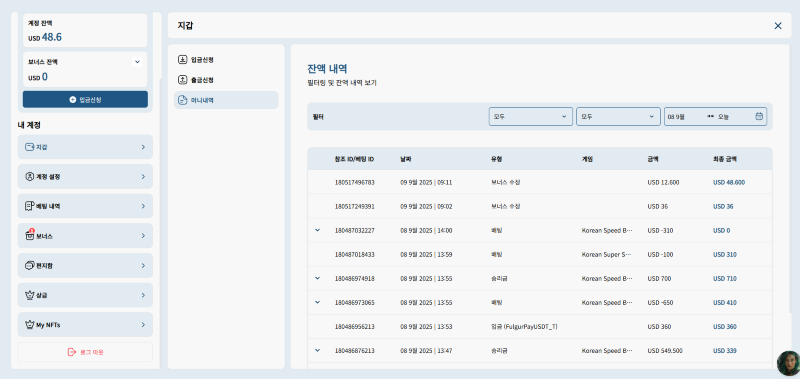Select the 머니내역 tab

tap(226, 100)
